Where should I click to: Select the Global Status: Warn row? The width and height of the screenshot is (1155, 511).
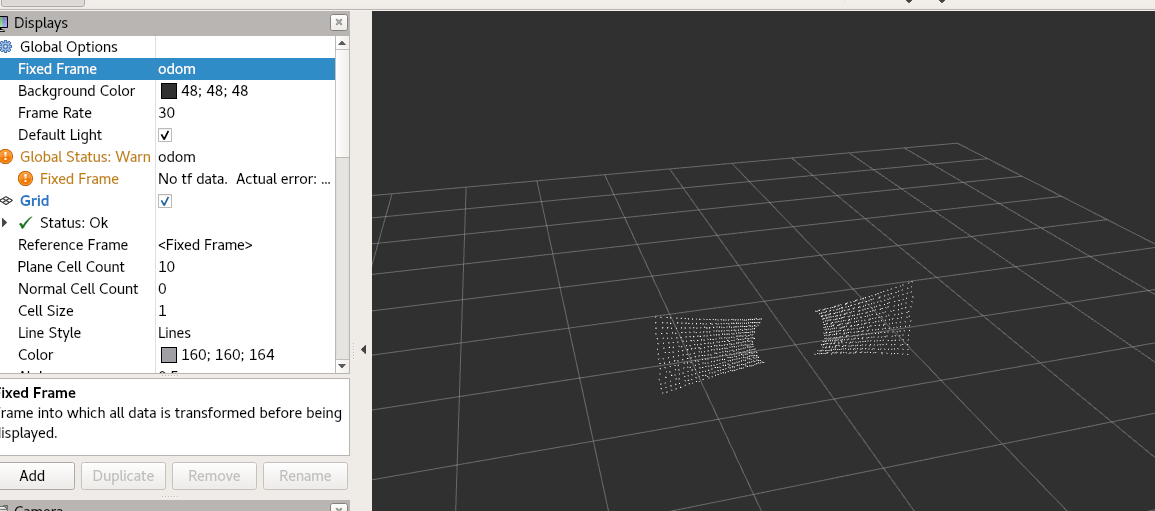click(167, 157)
